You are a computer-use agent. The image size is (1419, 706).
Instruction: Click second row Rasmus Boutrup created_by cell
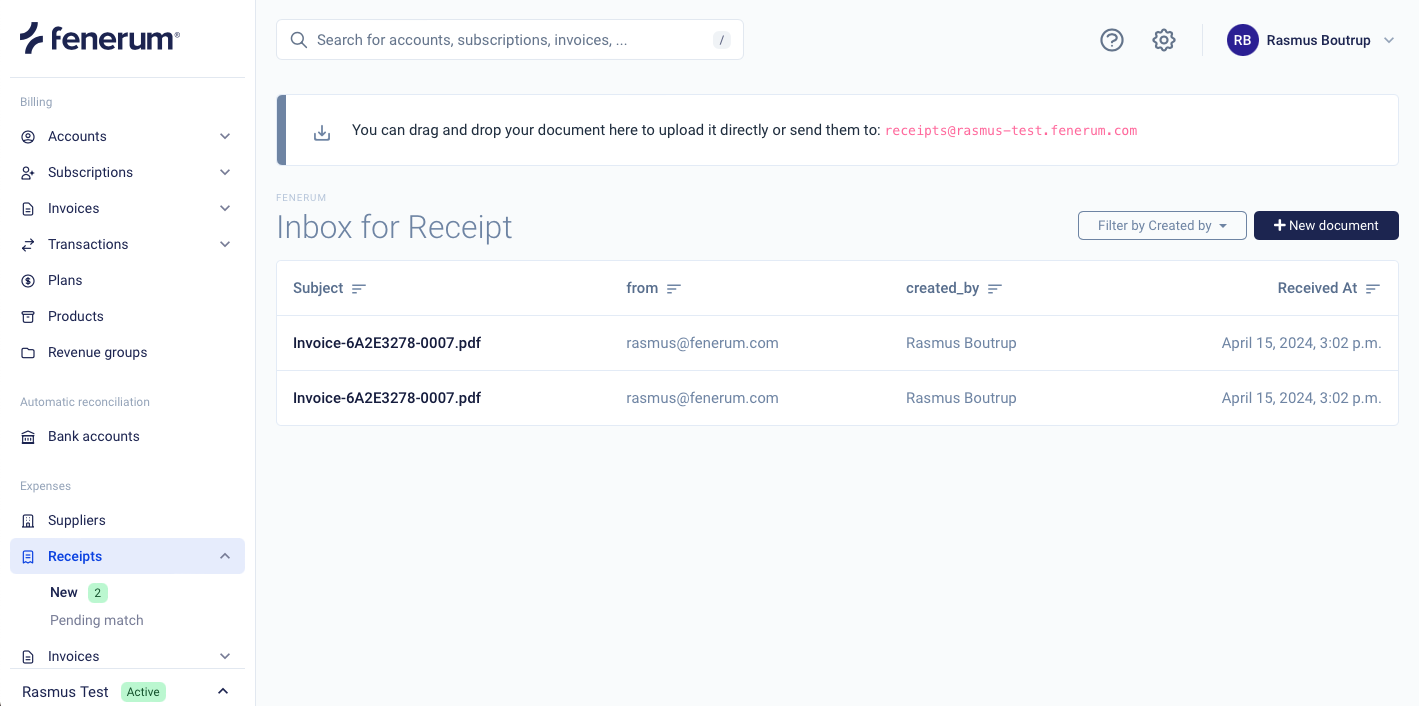tap(961, 398)
